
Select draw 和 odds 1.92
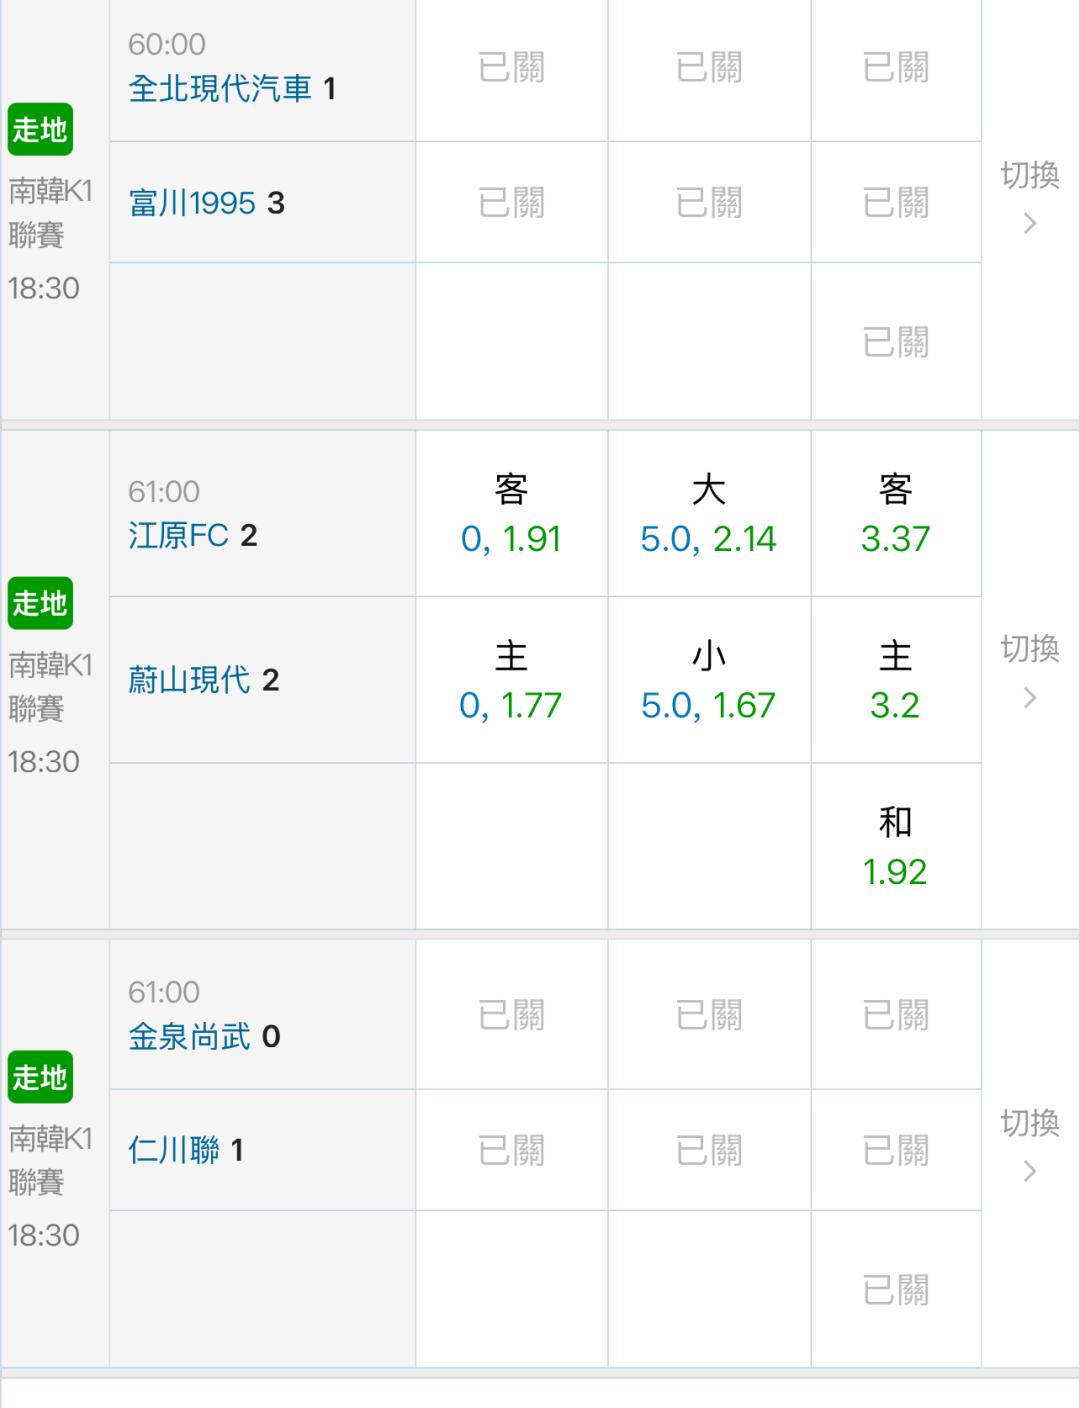(x=896, y=847)
